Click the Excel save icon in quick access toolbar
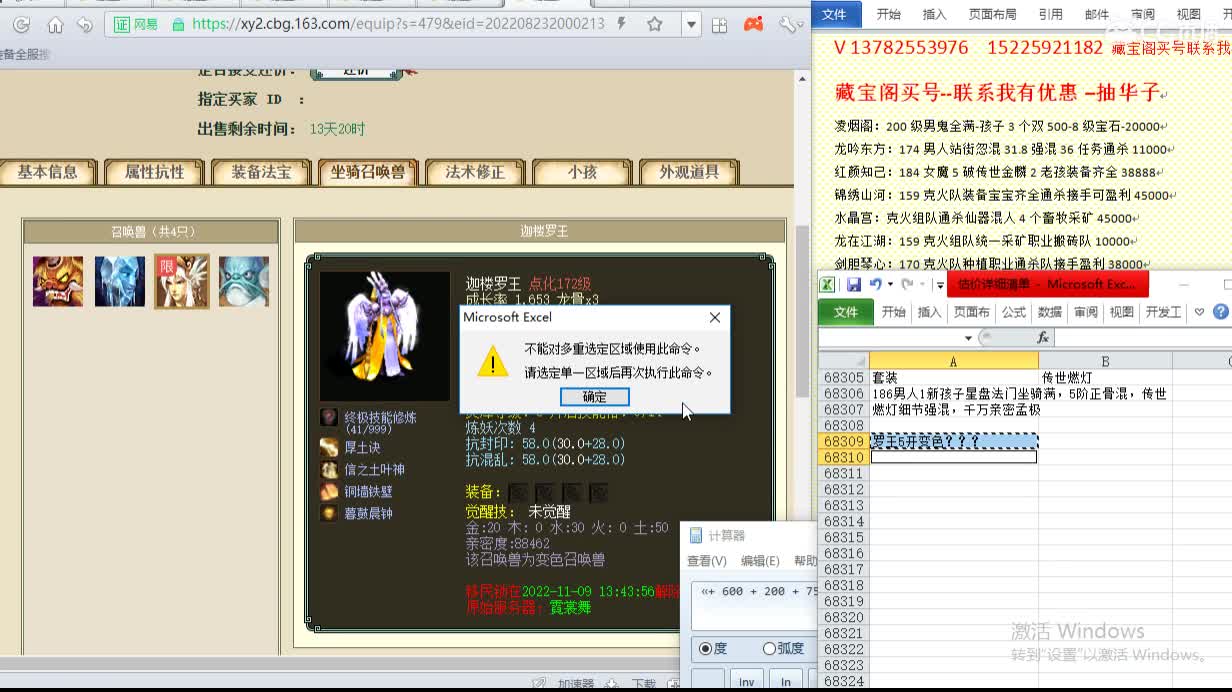The width and height of the screenshot is (1232, 692). click(x=854, y=284)
